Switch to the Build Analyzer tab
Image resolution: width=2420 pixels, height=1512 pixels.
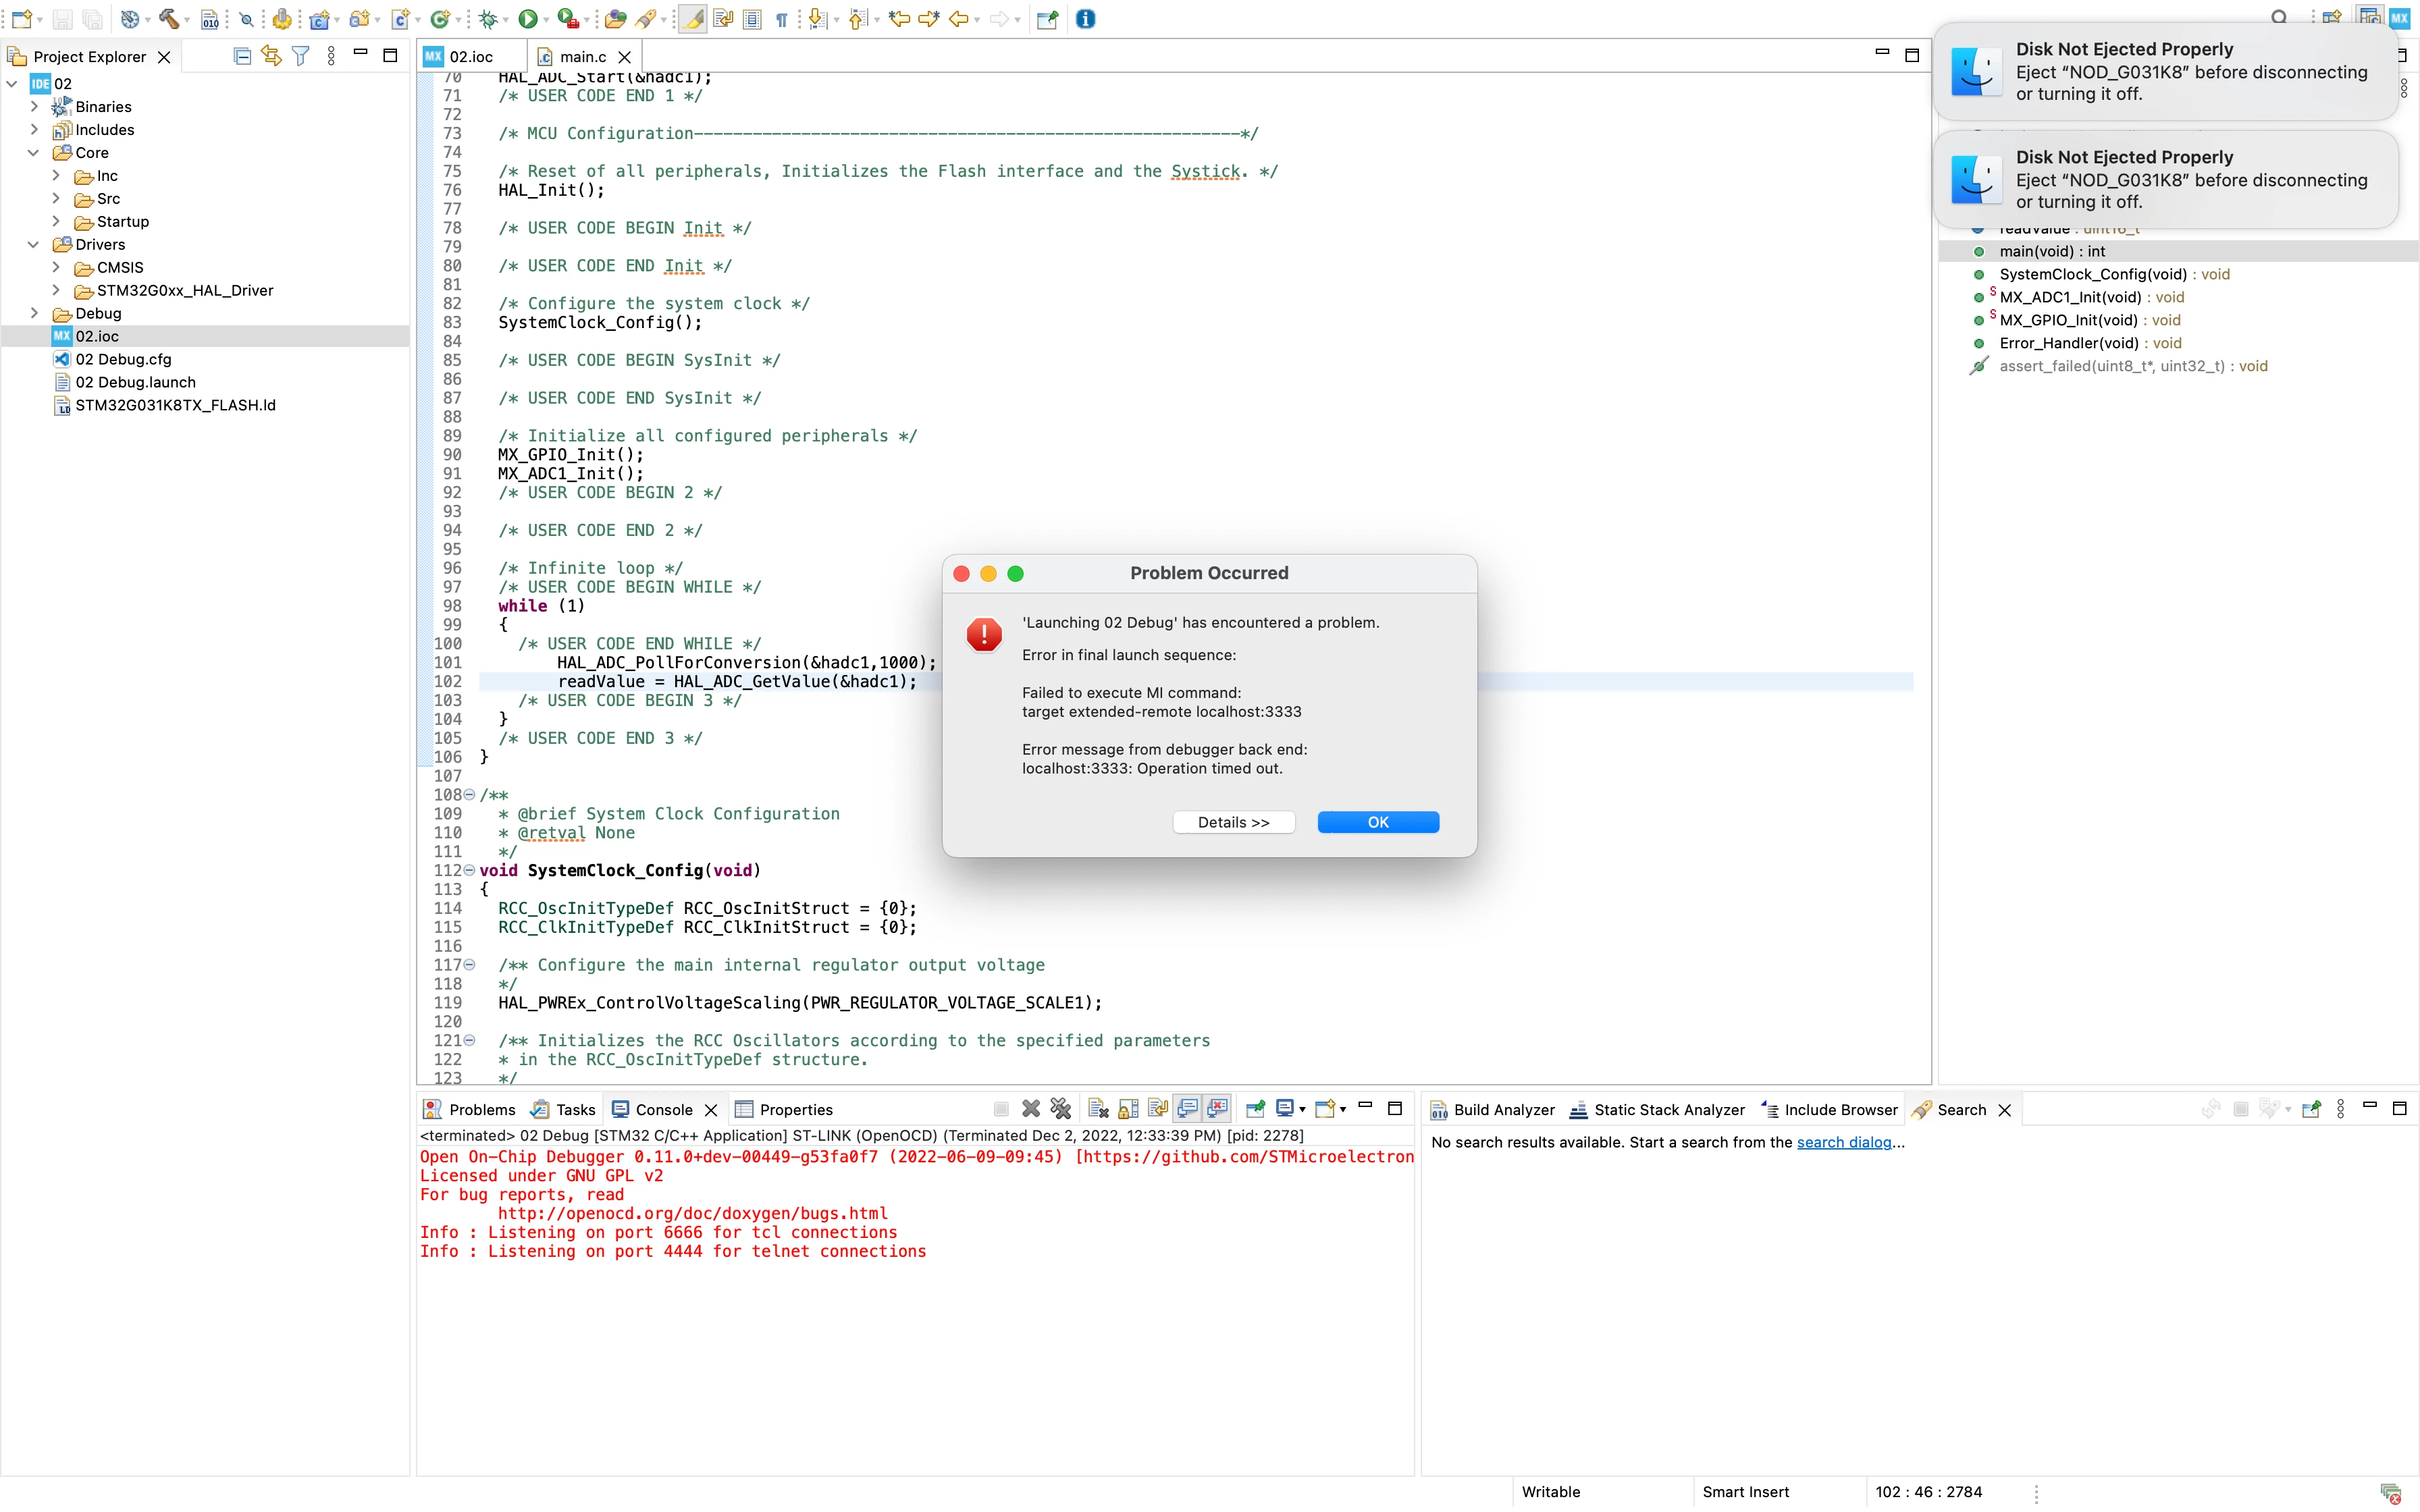[x=1493, y=1109]
